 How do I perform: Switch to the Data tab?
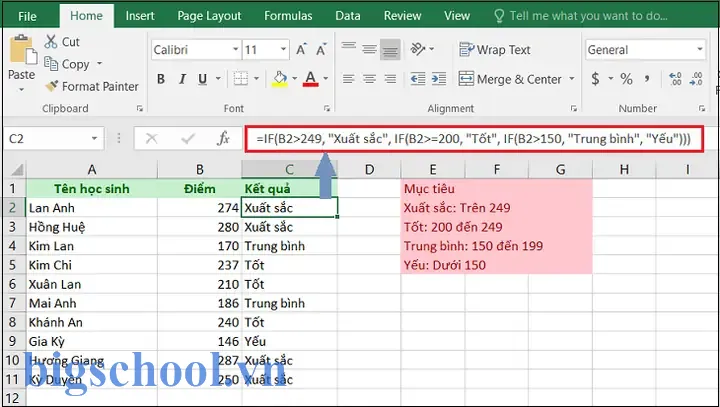(348, 16)
